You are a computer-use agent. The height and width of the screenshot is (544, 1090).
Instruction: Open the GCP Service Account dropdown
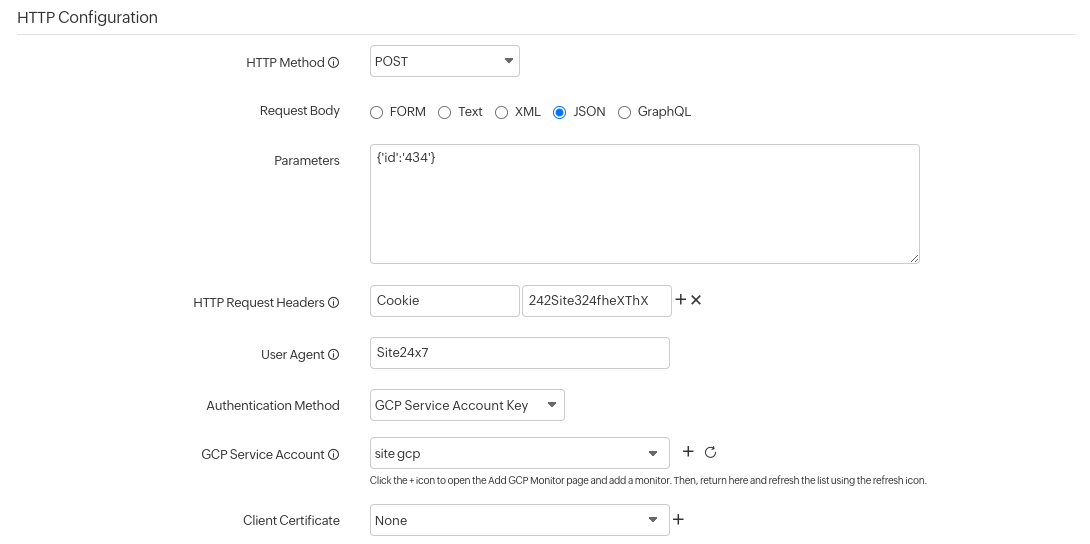519,453
